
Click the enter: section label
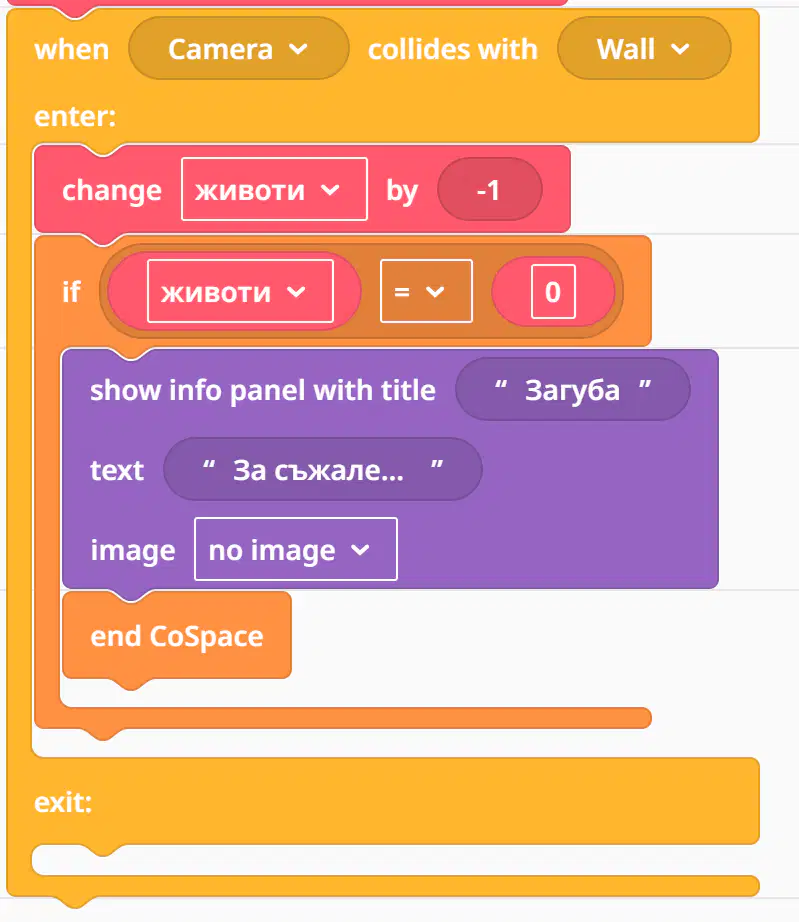[x=75, y=116]
